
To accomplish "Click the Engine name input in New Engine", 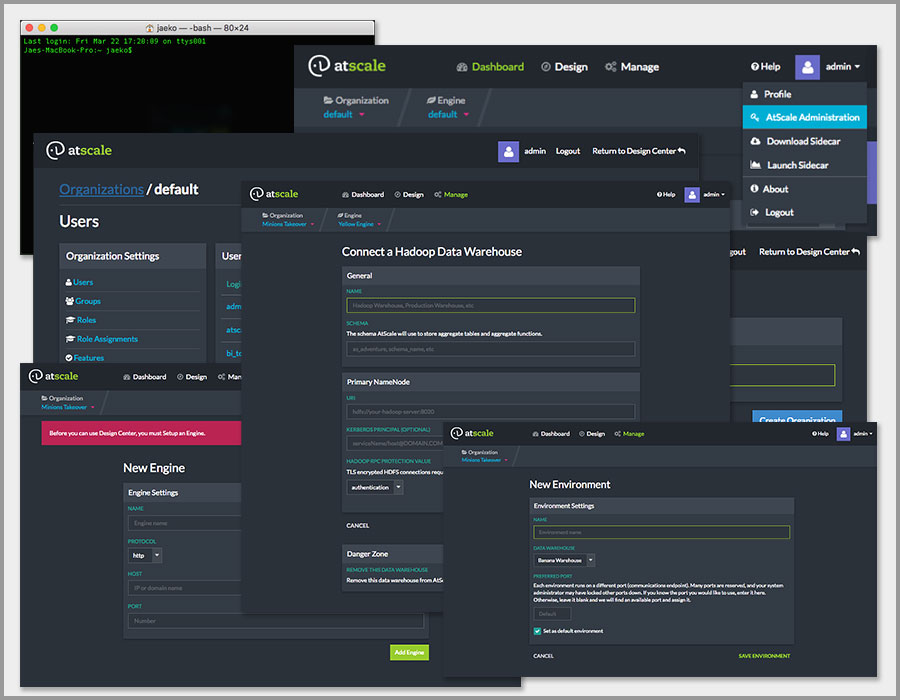I will [184, 523].
